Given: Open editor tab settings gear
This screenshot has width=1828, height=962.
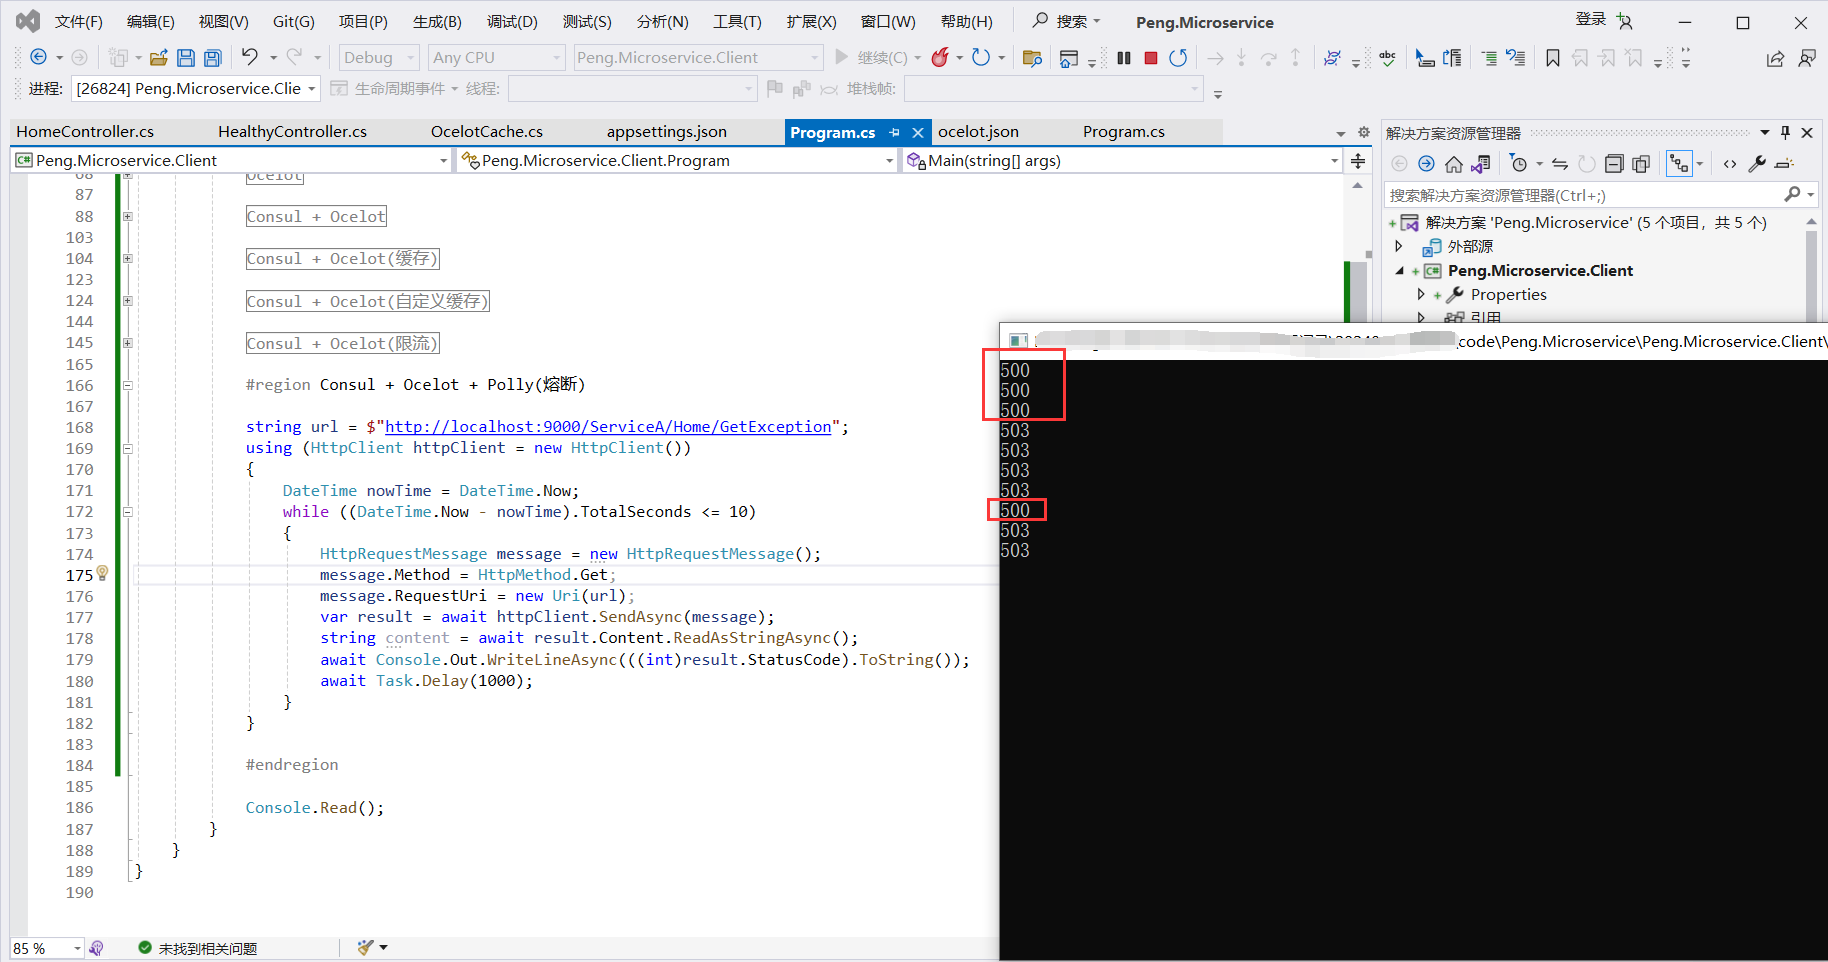Looking at the screenshot, I should [1363, 132].
